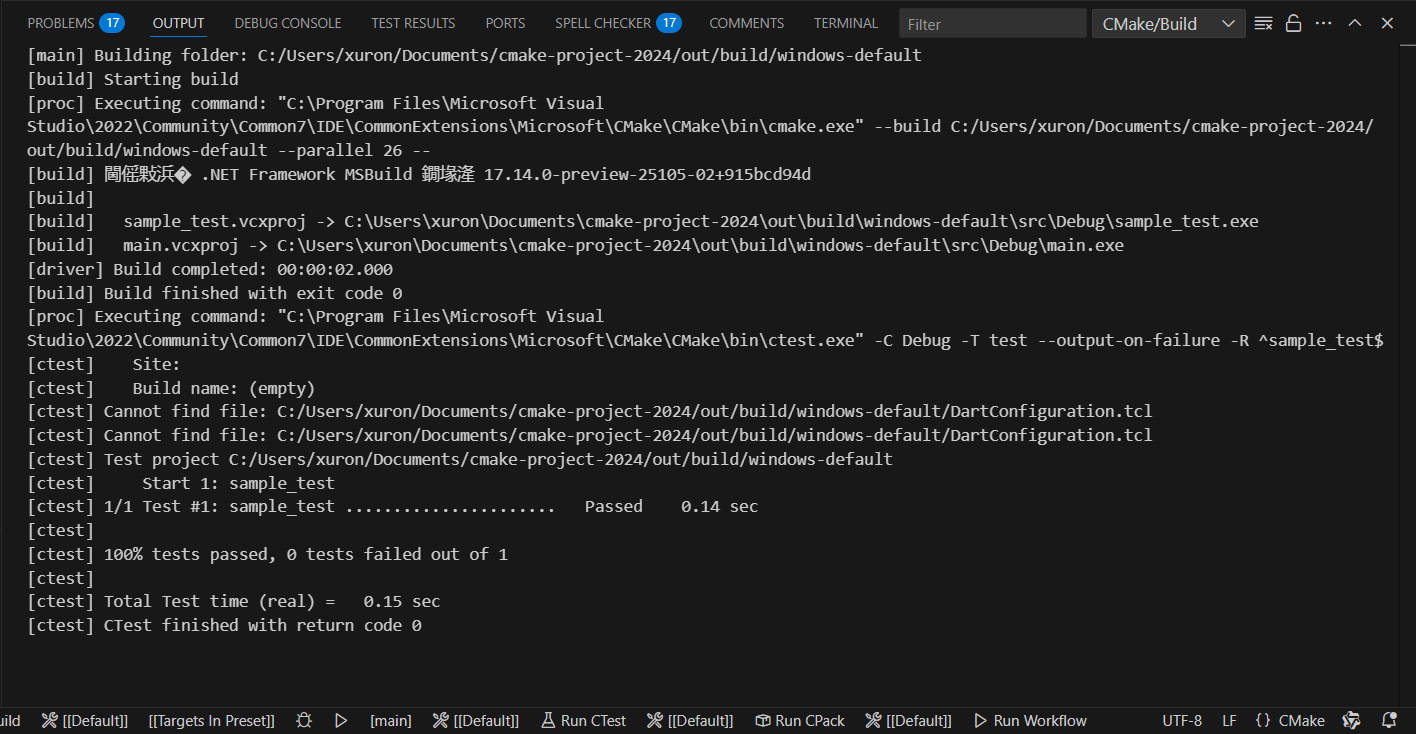Open the COMMENTS tab
This screenshot has width=1416, height=734.
(x=747, y=23)
